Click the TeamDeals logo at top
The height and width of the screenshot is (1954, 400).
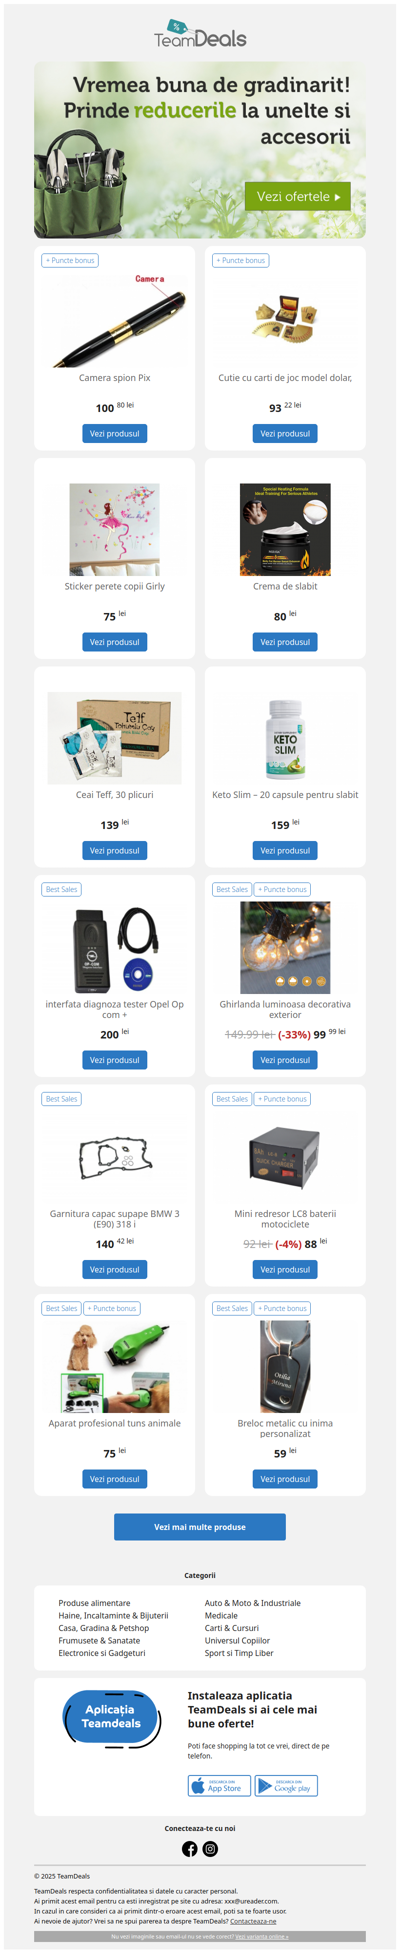200,34
